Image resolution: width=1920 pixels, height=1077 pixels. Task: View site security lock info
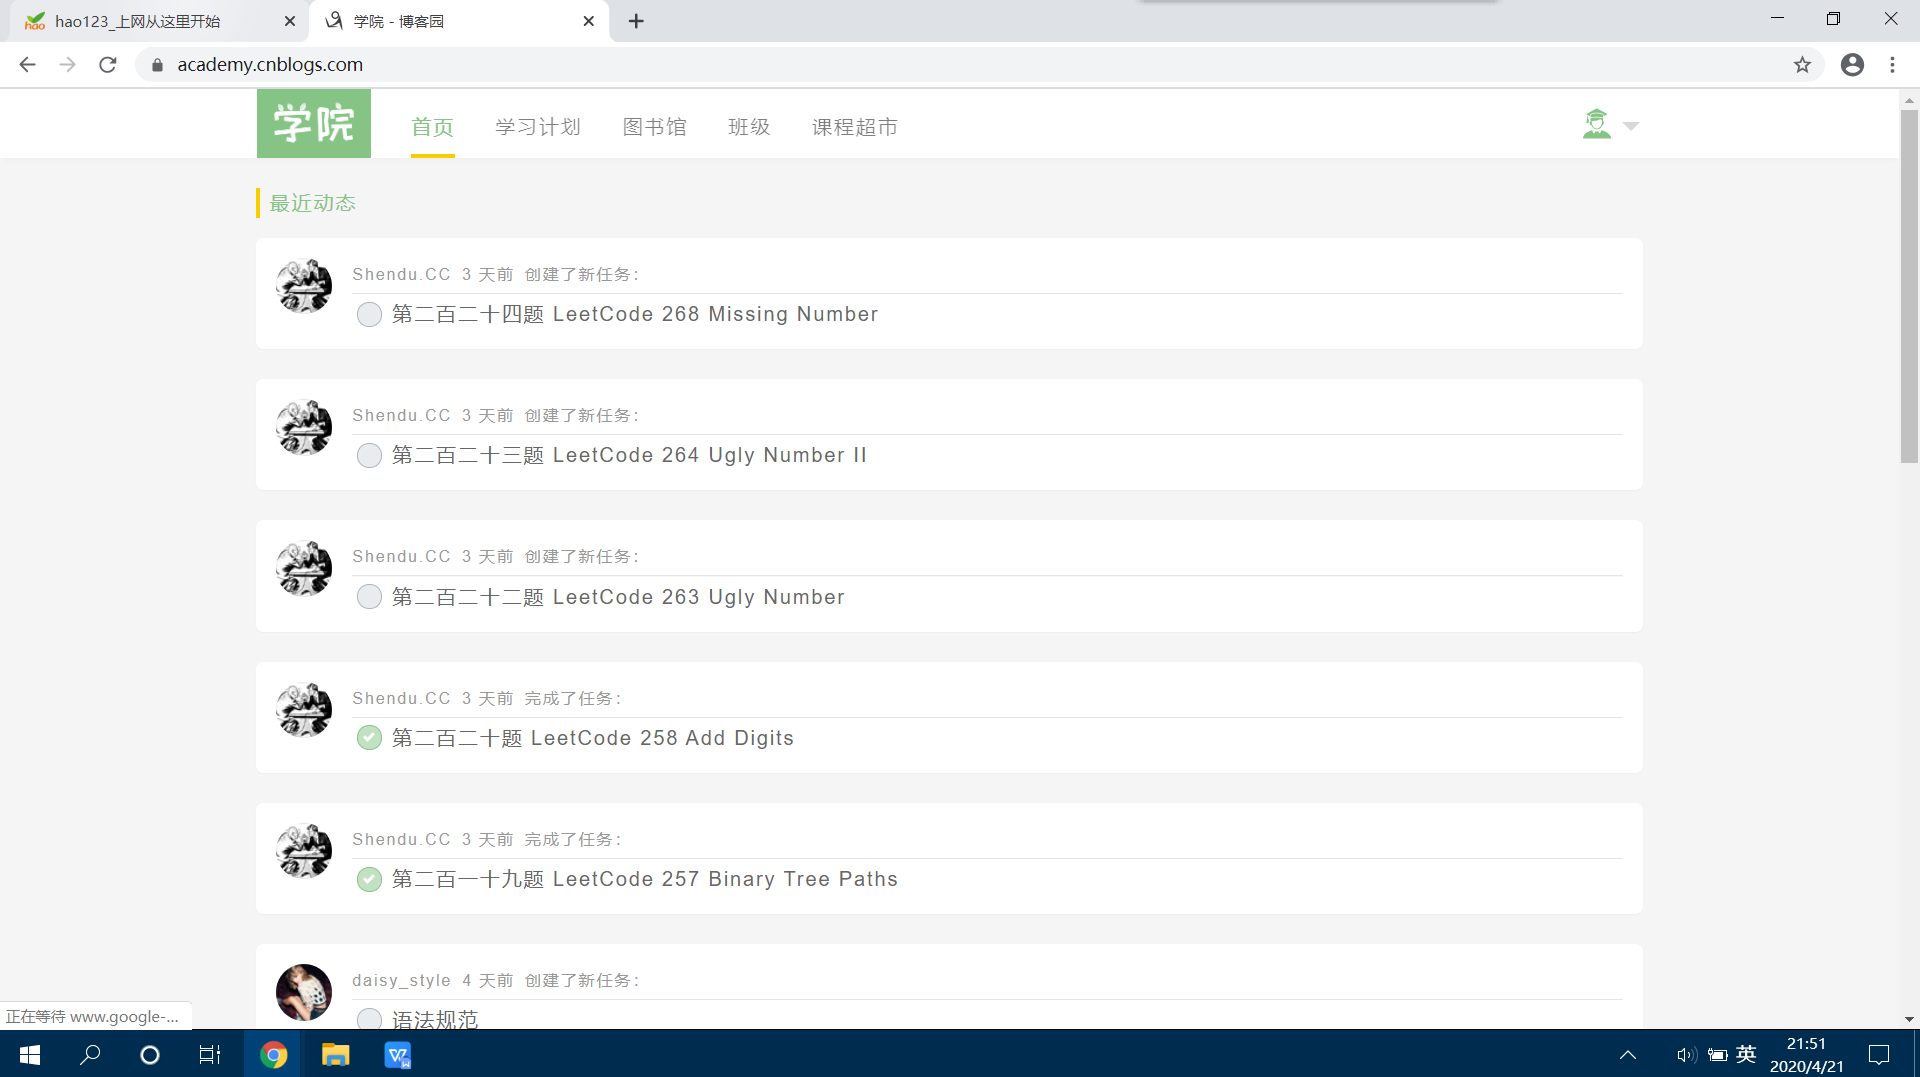coord(157,65)
